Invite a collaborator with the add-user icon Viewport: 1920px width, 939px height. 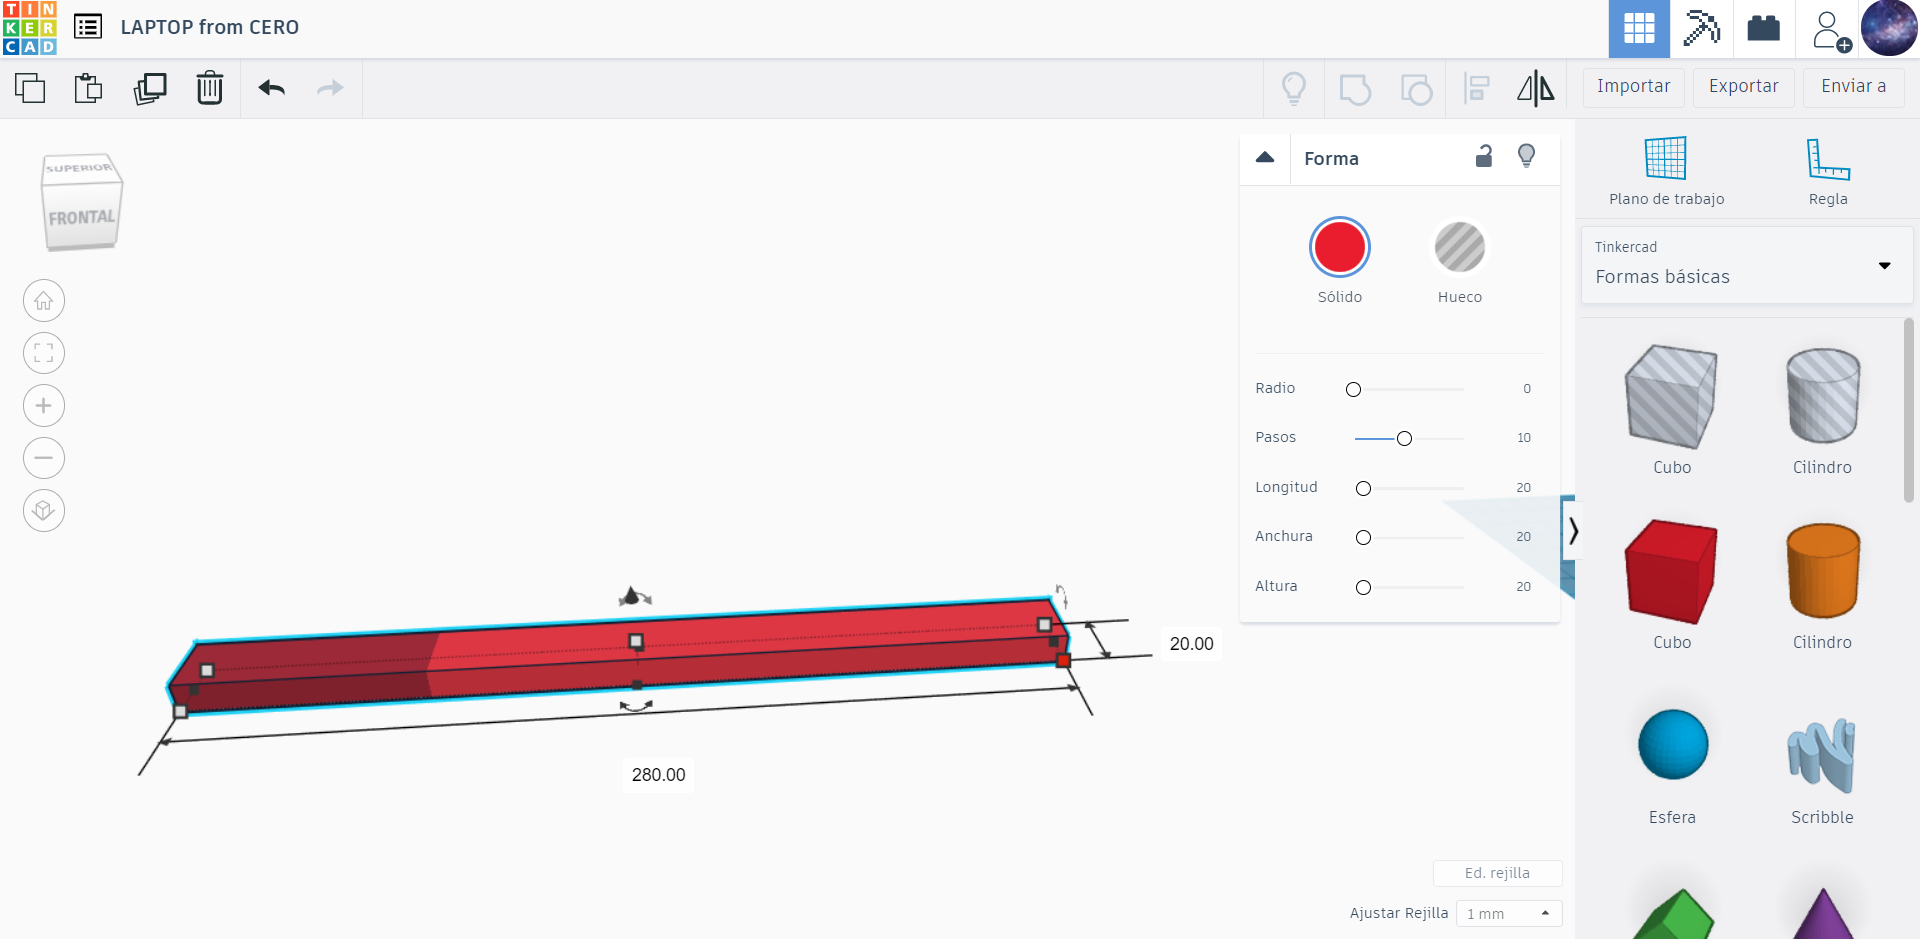coord(1831,31)
